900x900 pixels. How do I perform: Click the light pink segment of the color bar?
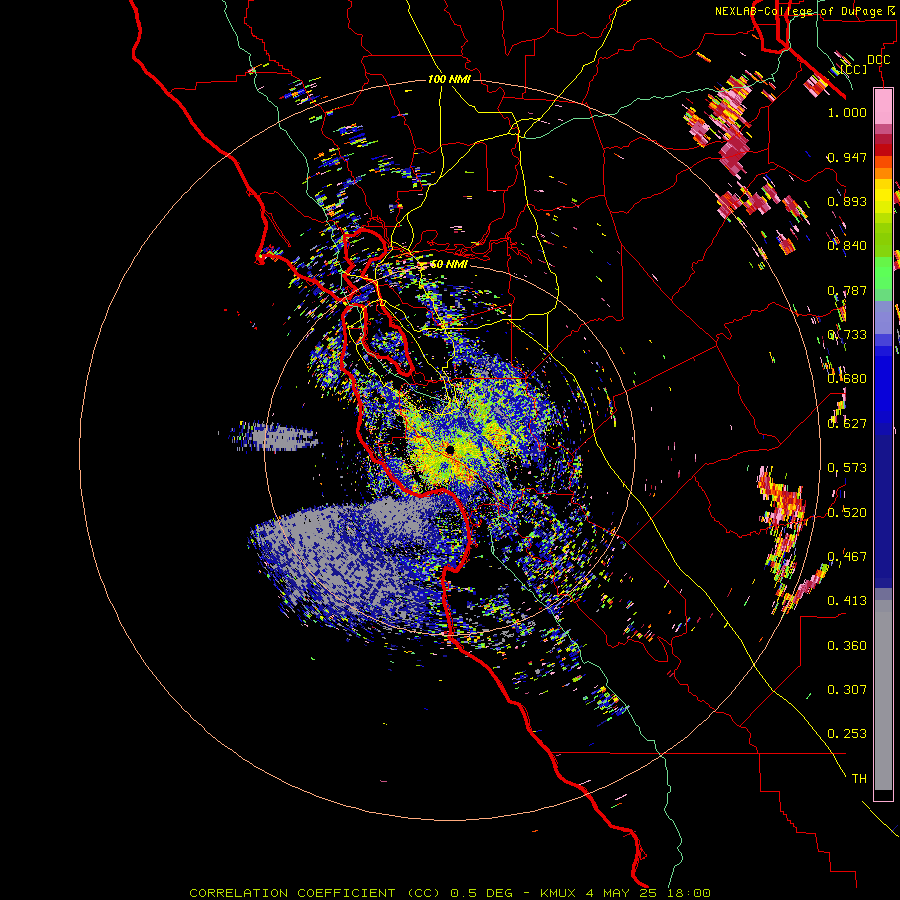883,106
